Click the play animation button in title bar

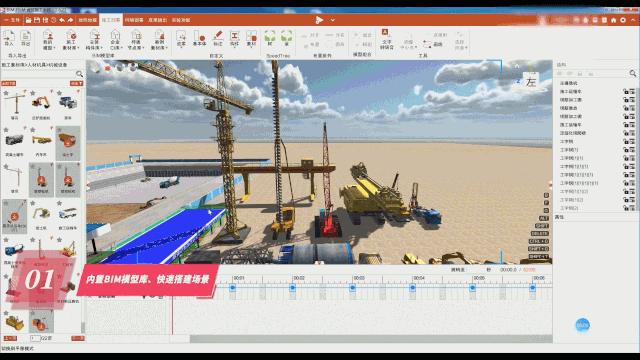tap(319, 20)
